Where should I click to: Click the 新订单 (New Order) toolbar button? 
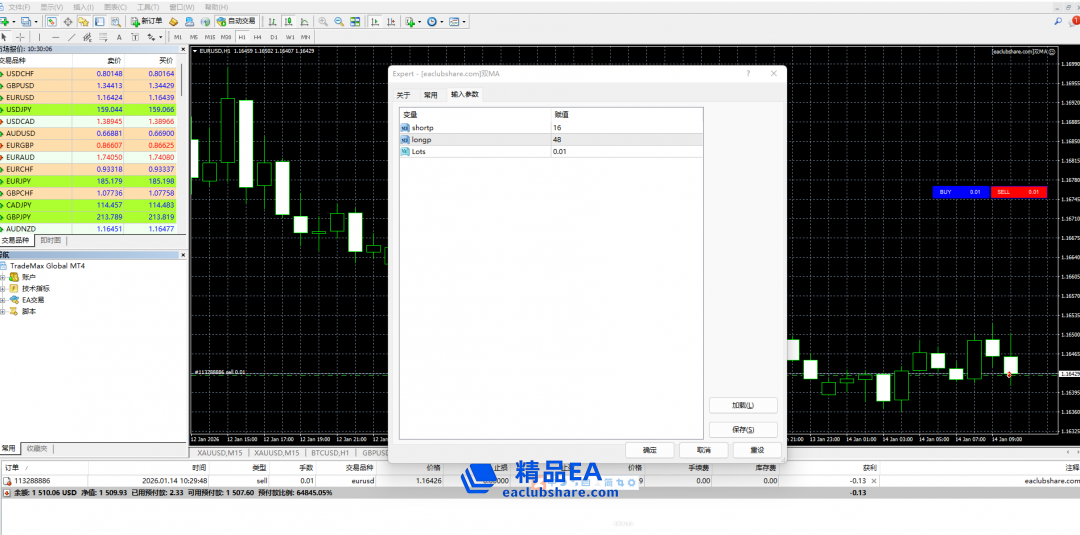click(x=146, y=21)
